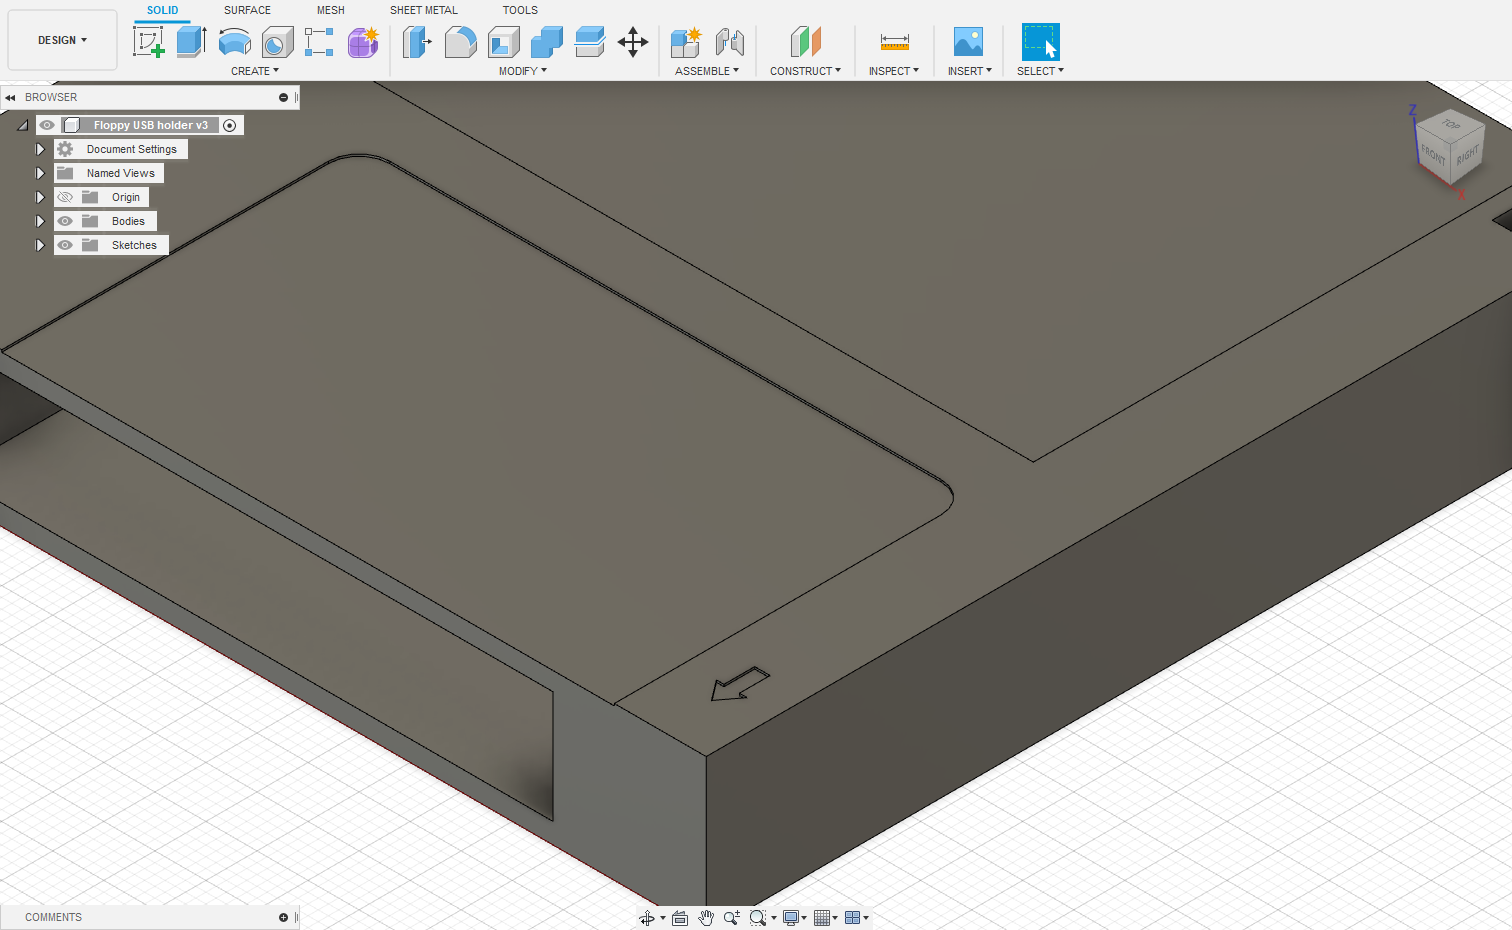1512x930 pixels.
Task: Select the Create Sketch tool
Action: (149, 42)
